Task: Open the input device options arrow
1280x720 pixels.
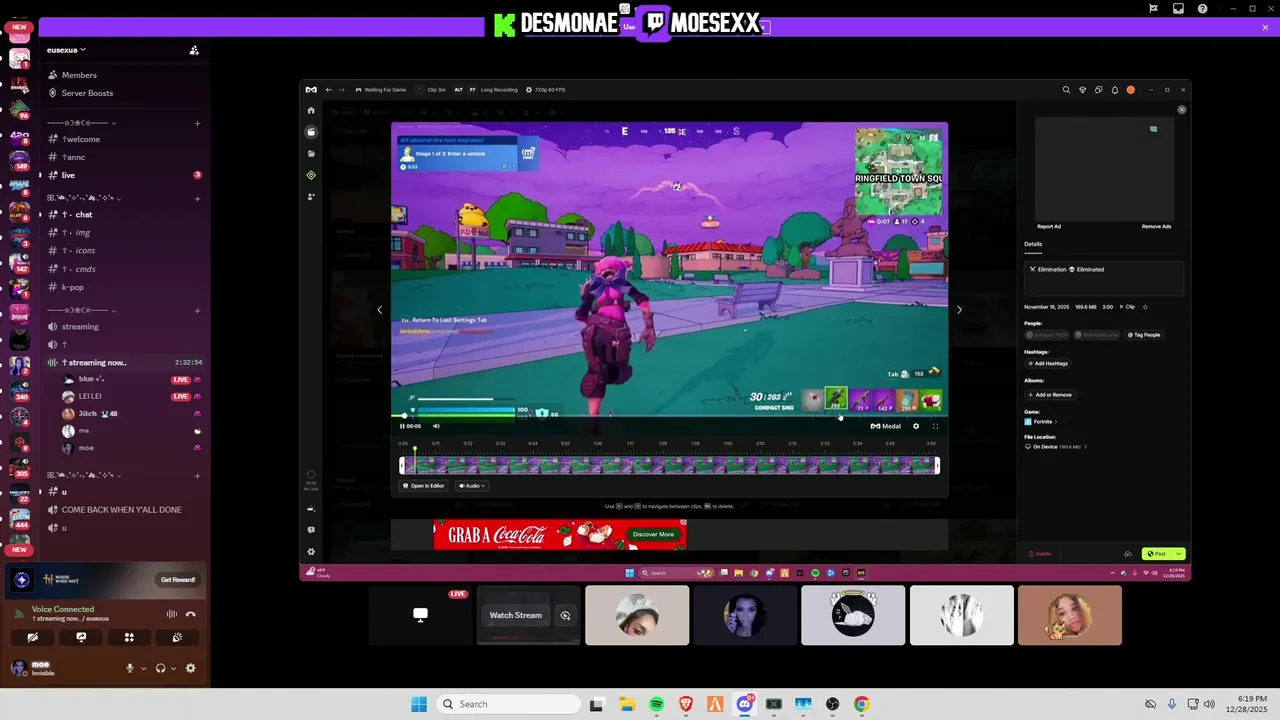Action: pos(143,668)
